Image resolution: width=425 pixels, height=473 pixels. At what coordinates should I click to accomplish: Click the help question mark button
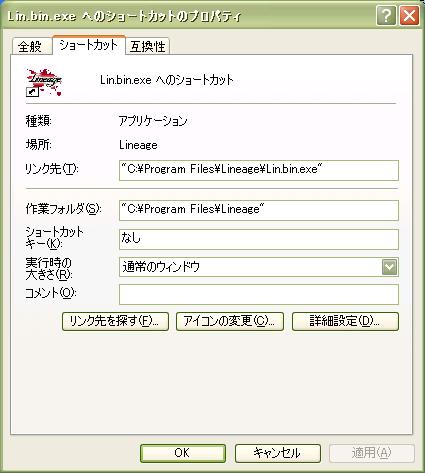[x=386, y=16]
